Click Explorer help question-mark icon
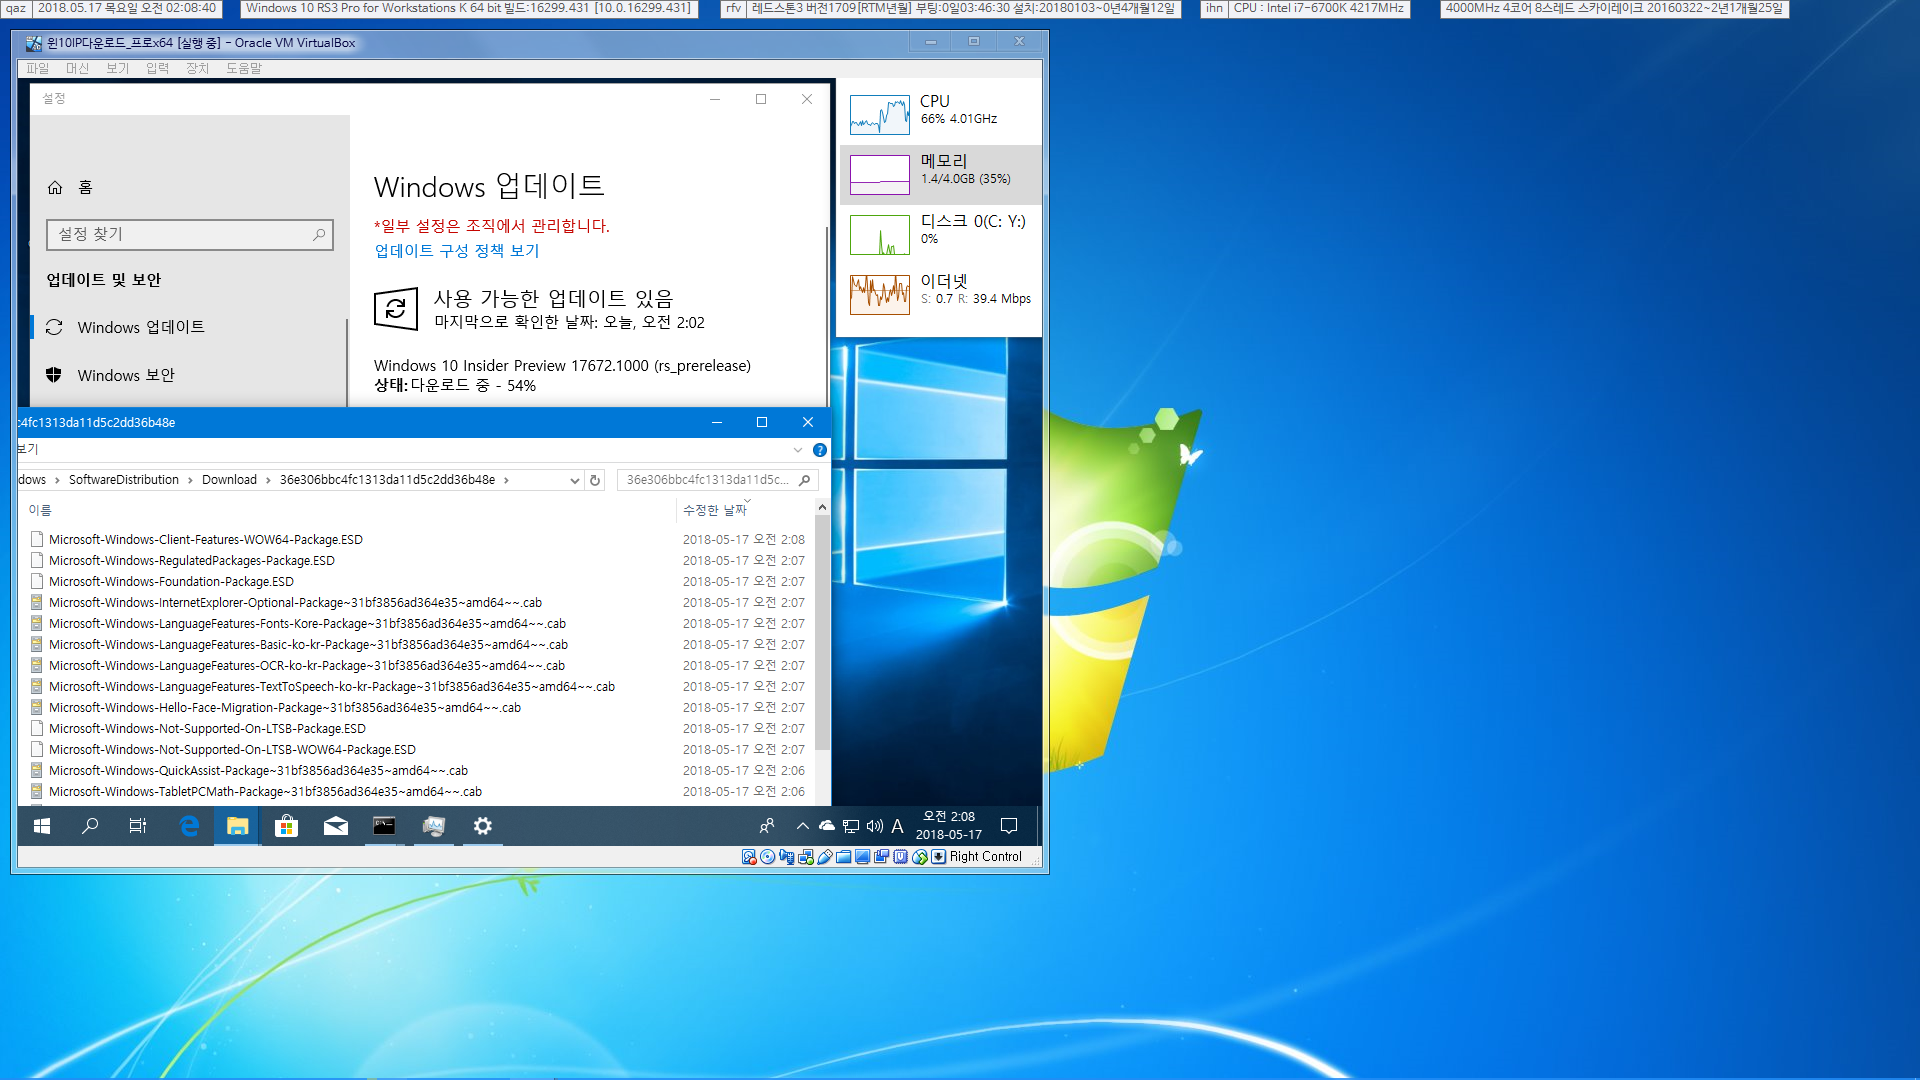The height and width of the screenshot is (1080, 1920). pyautogui.click(x=820, y=450)
